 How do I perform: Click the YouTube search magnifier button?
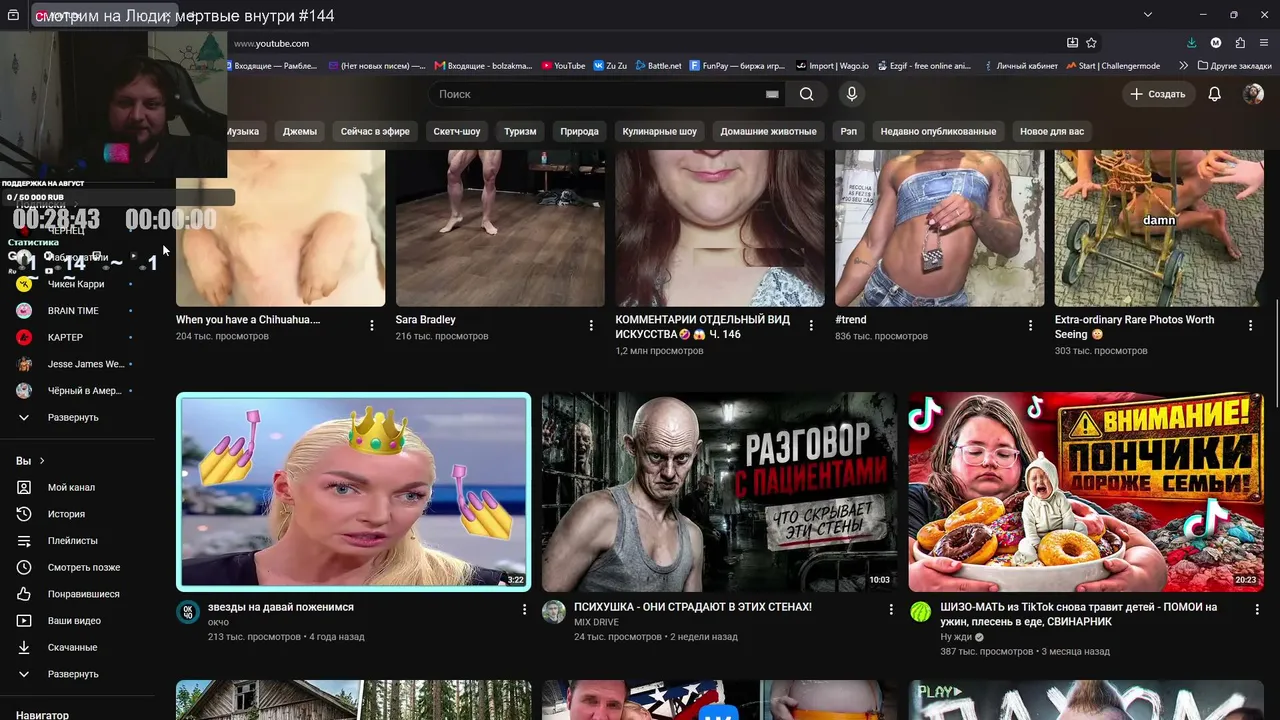806,94
